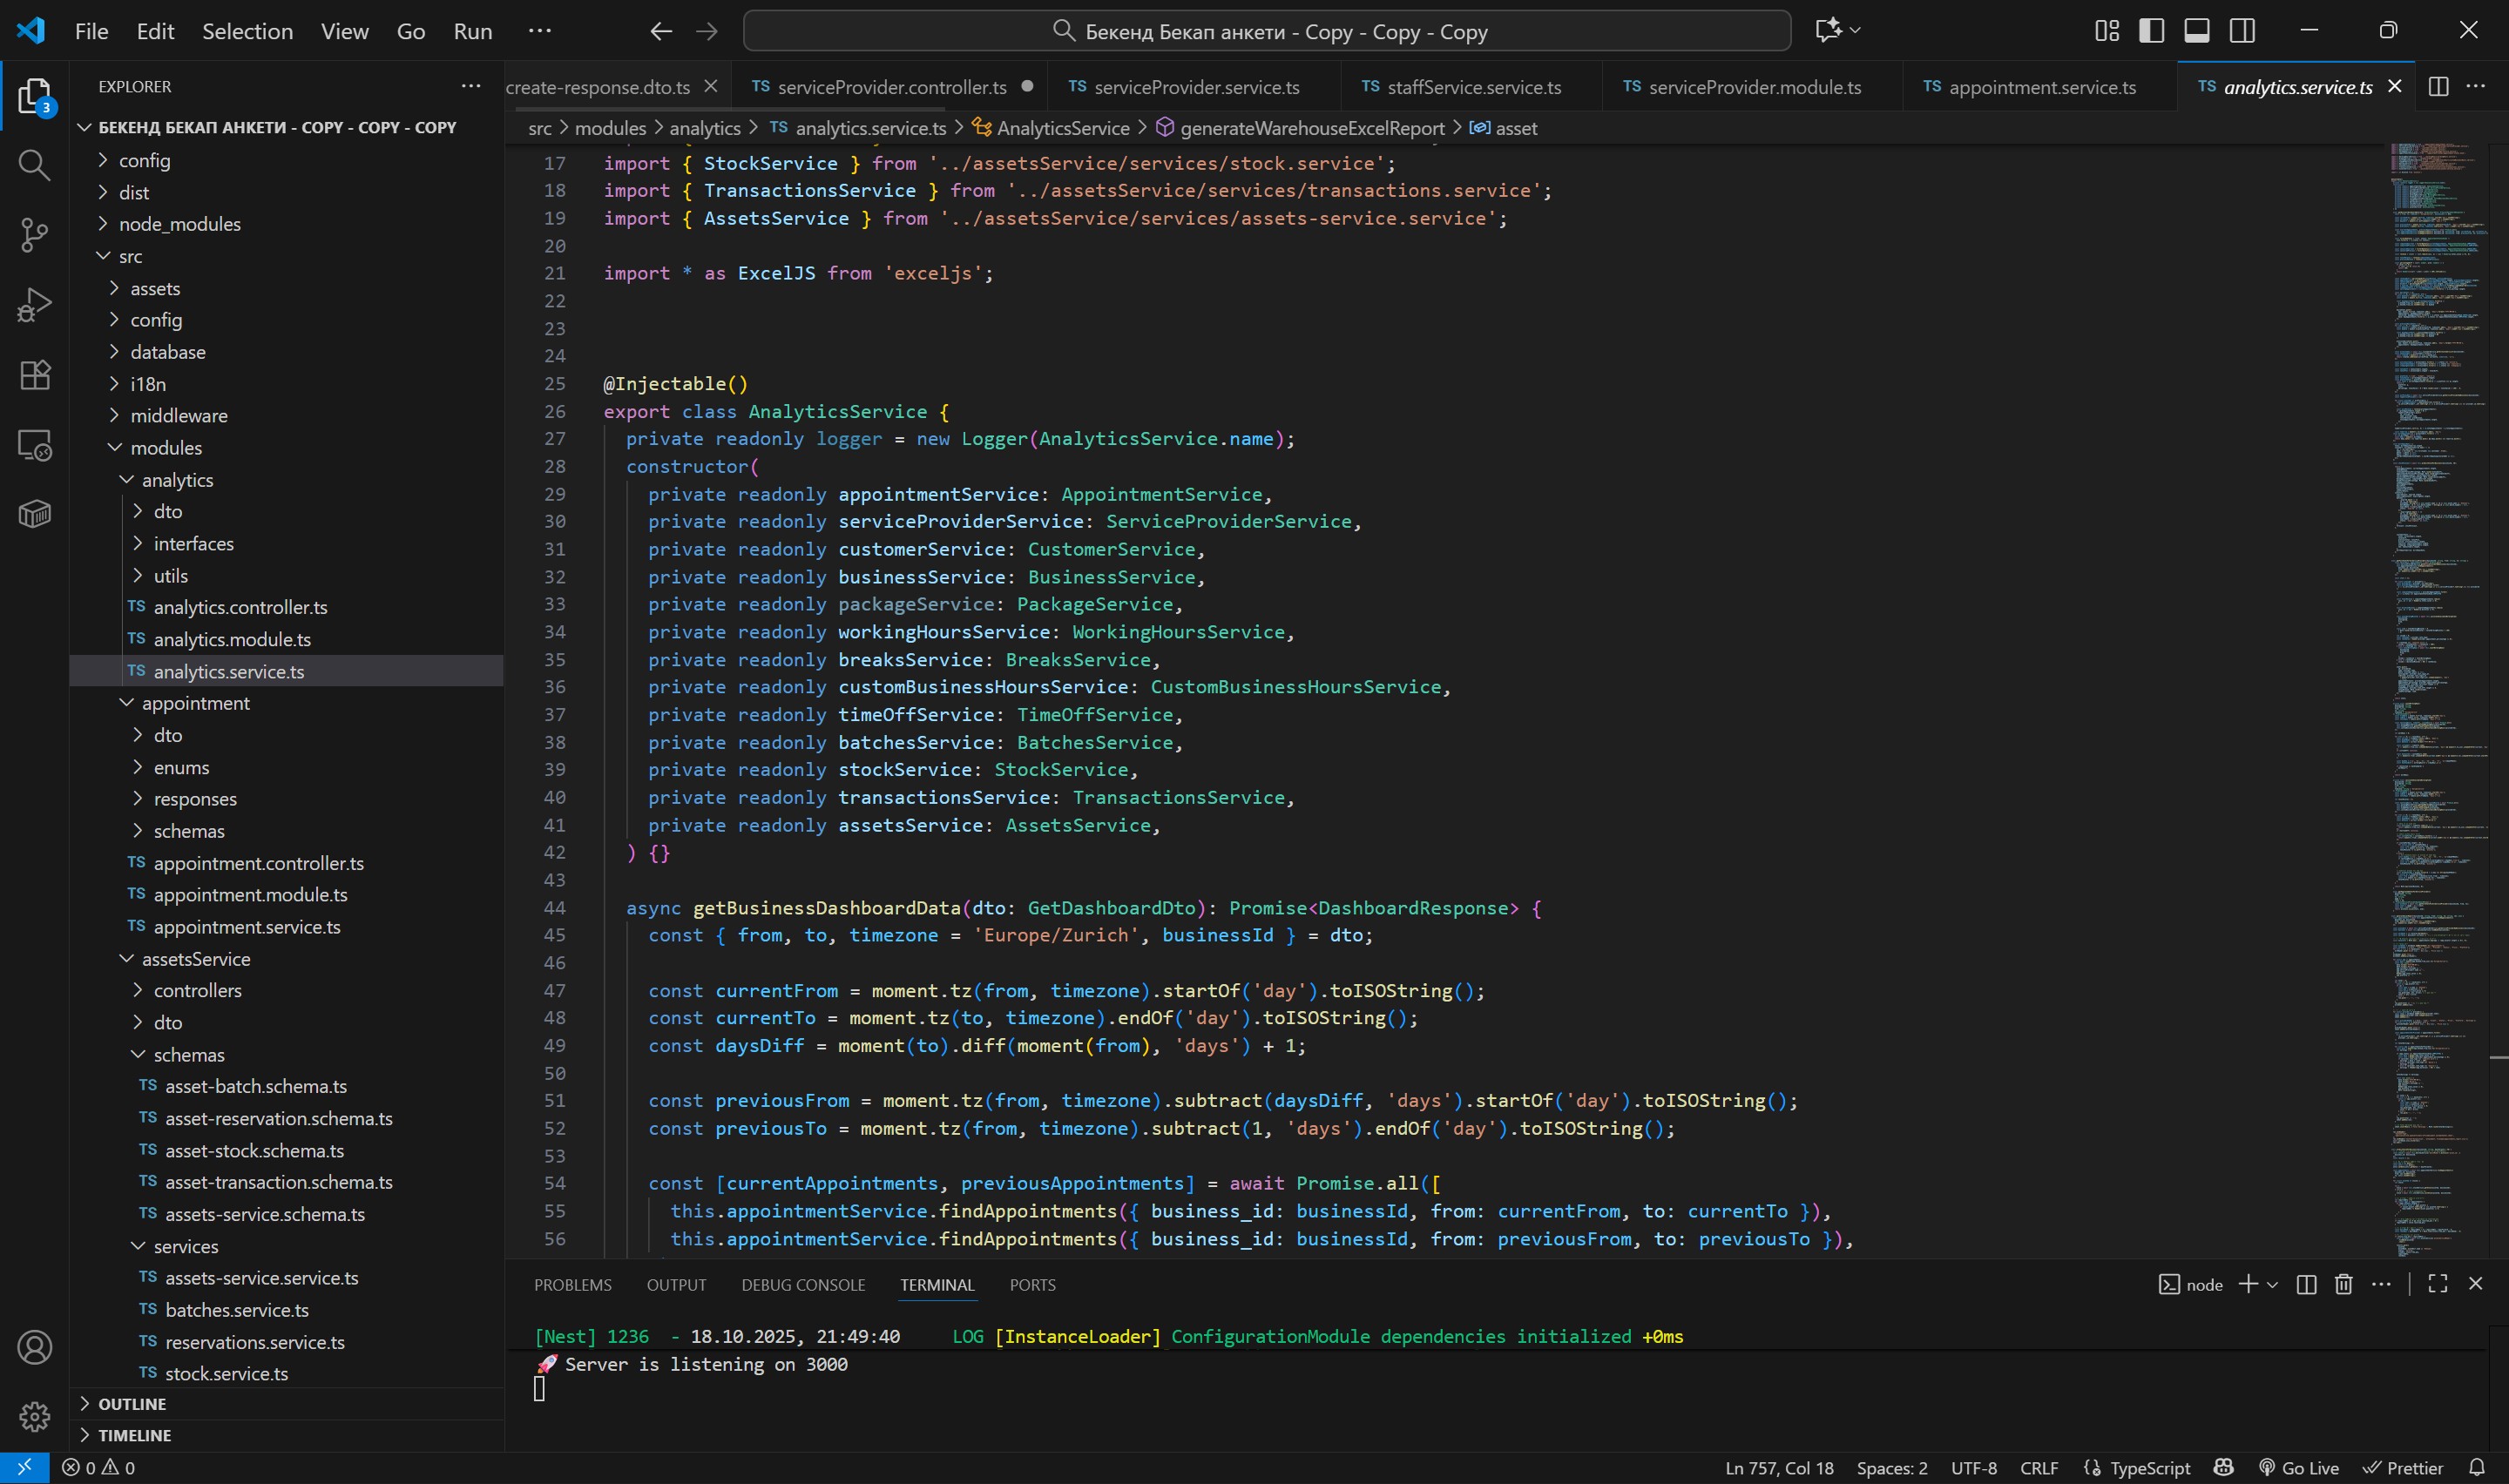Click the Go Live button
The width and height of the screenshot is (2509, 1484).
click(x=2299, y=1467)
